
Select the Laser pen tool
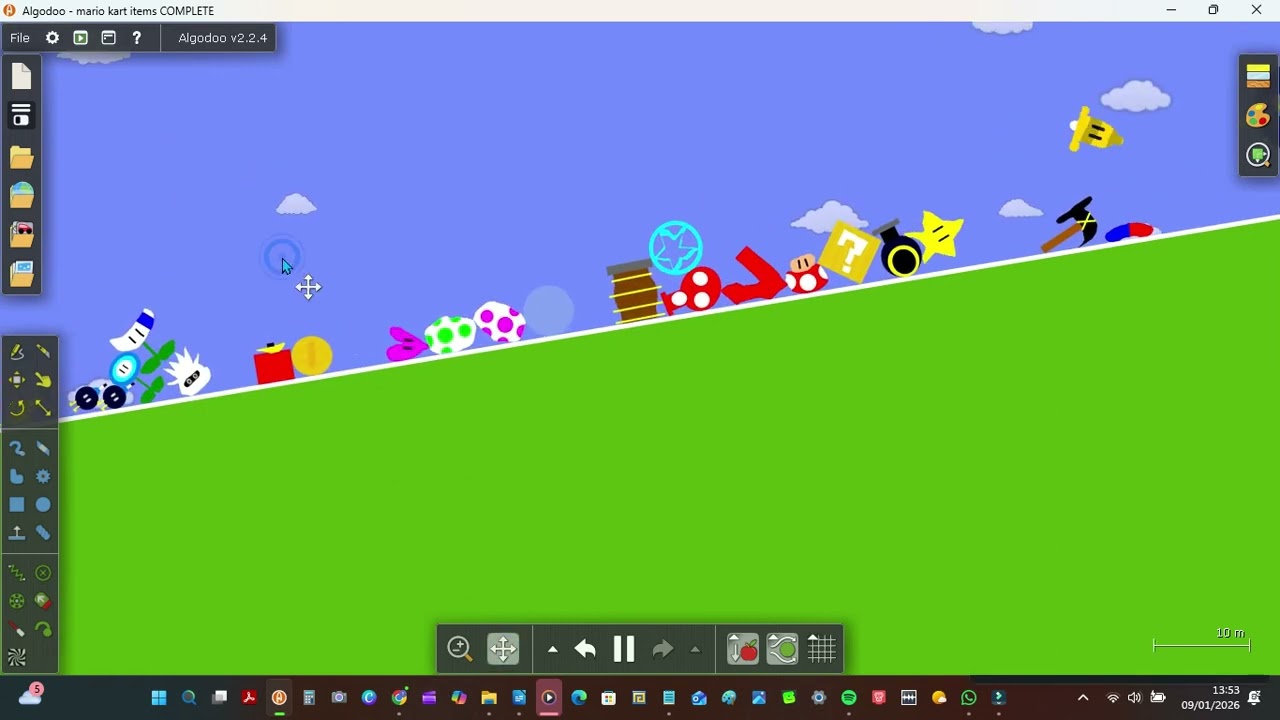pyautogui.click(x=17, y=629)
